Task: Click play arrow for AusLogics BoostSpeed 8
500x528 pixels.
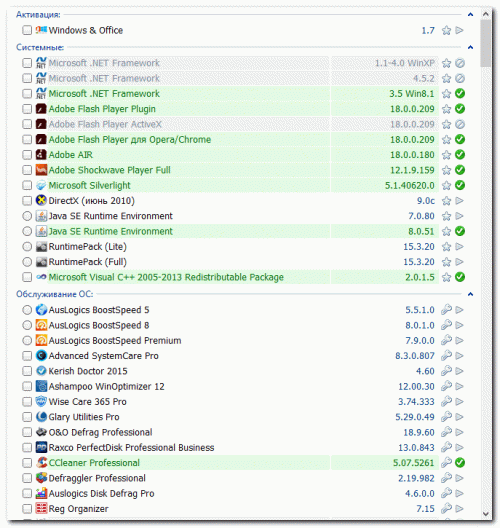Action: pos(460,325)
